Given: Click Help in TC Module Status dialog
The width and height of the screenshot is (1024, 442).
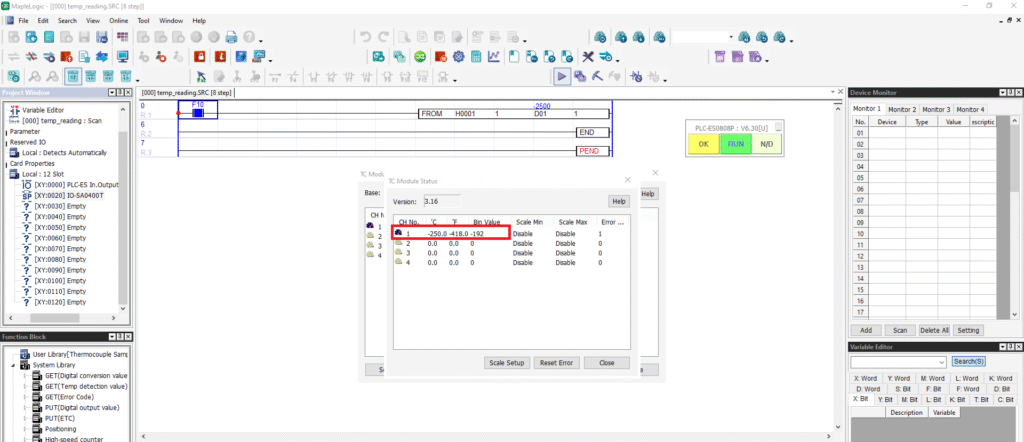Looking at the screenshot, I should tap(618, 201).
